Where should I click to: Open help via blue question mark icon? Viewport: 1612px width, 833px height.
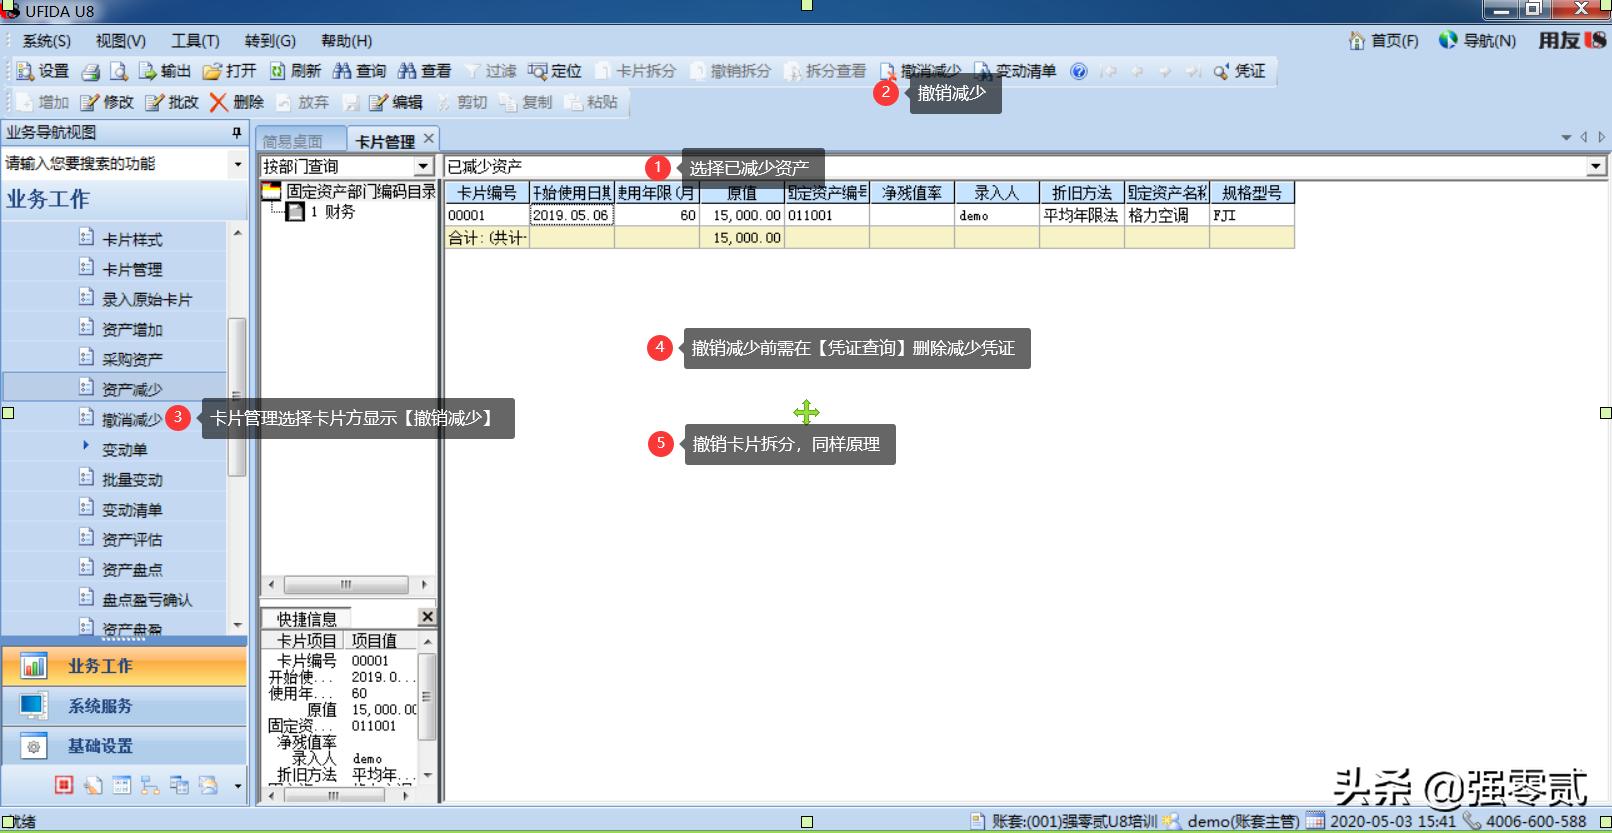point(1078,71)
